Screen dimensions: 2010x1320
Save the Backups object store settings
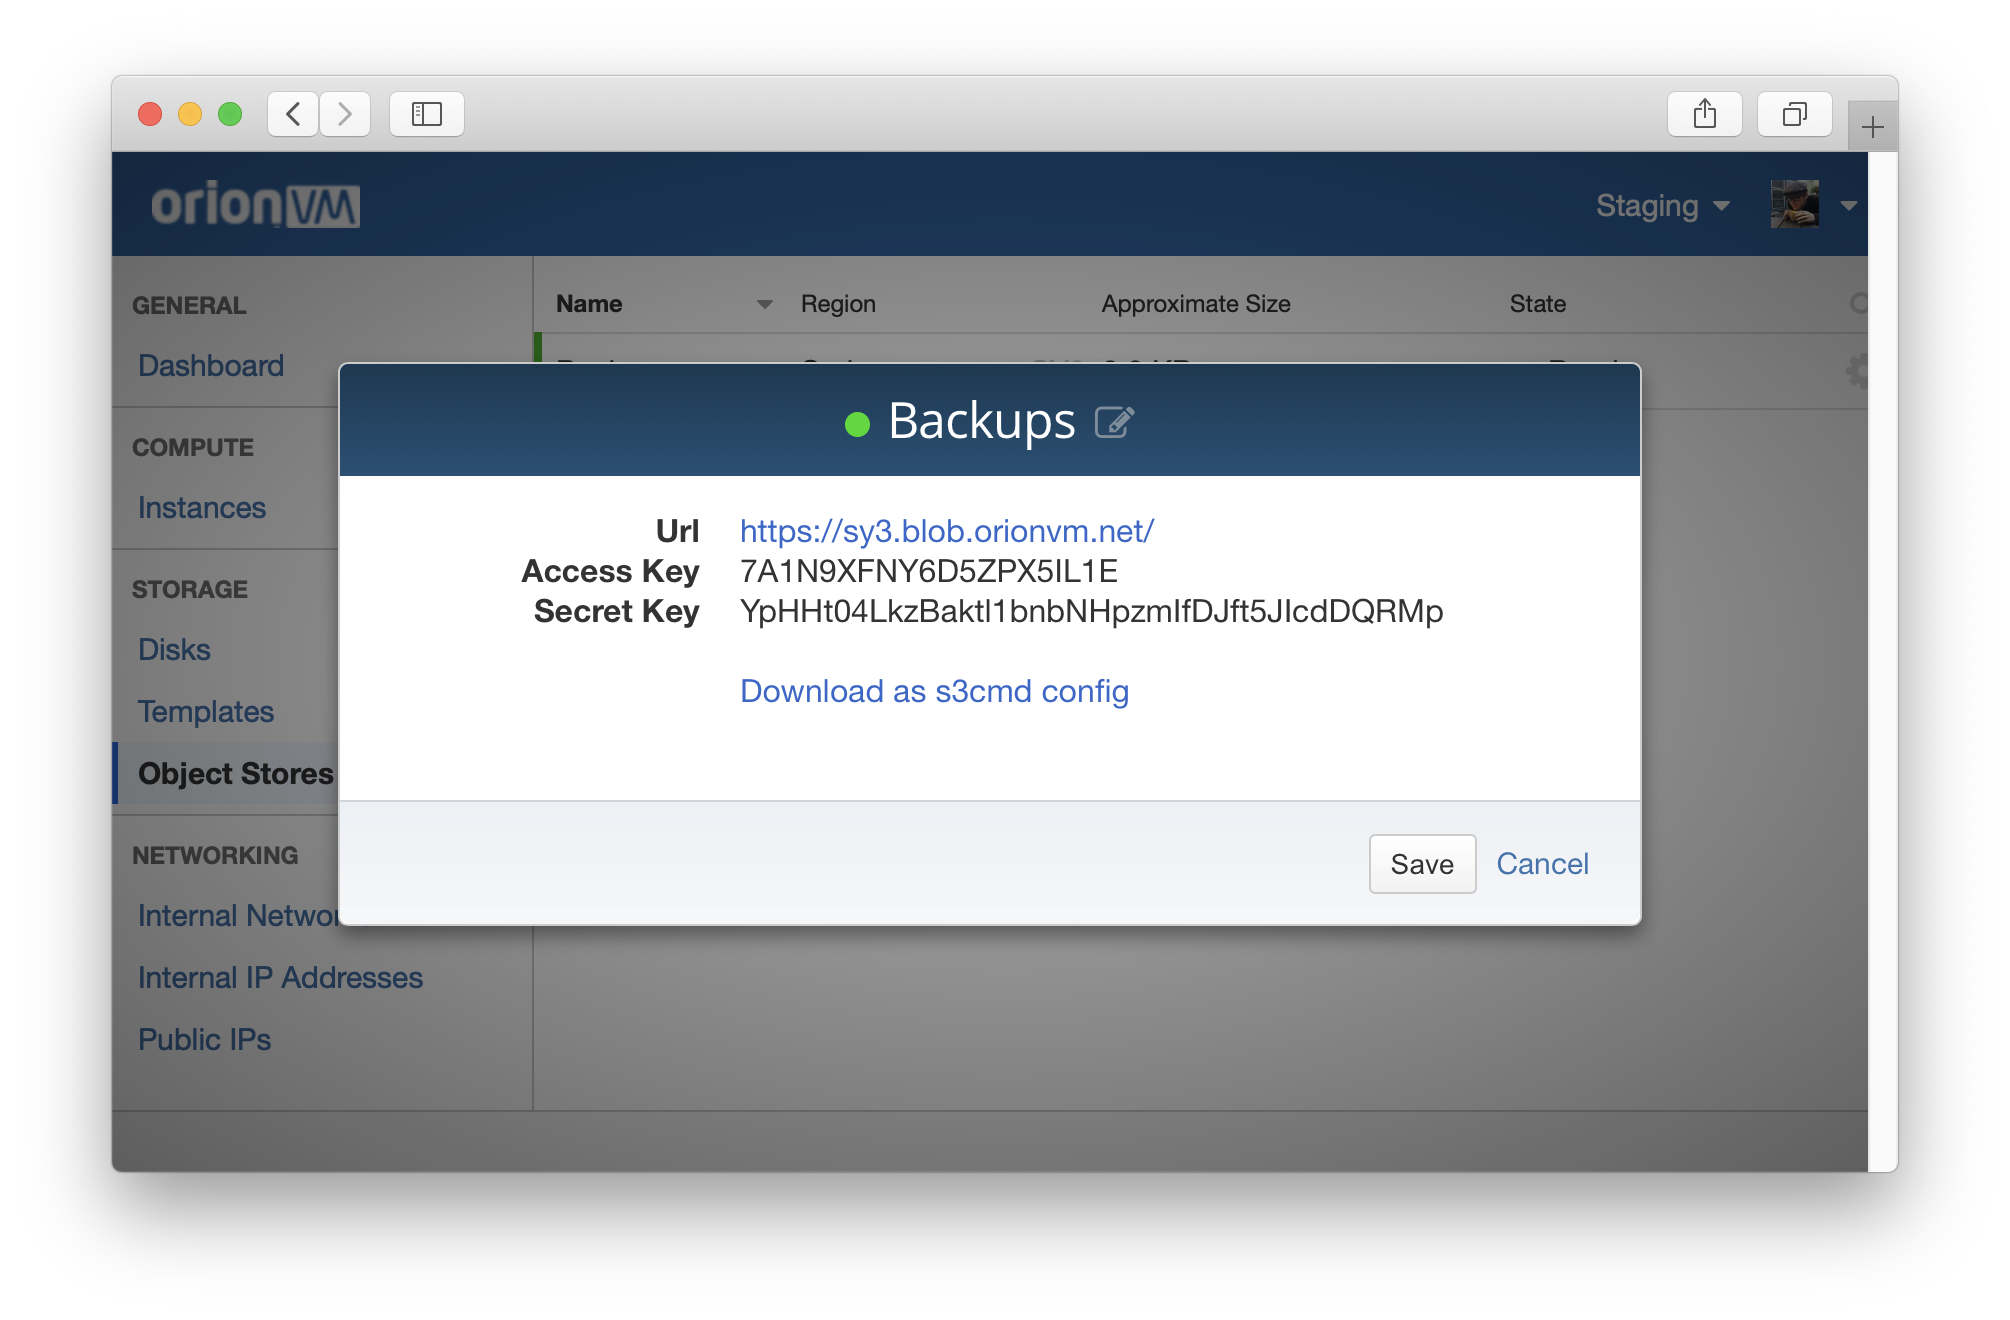point(1422,863)
